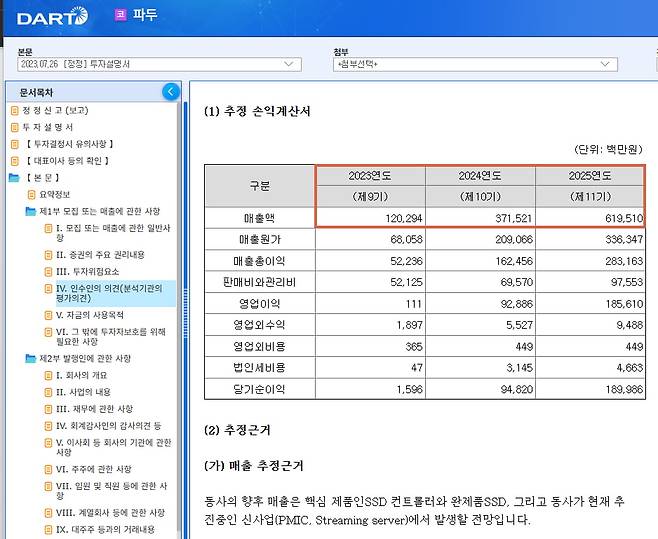Click the folder icon beside 제1부 모집 또는 매출
The width and height of the screenshot is (658, 539).
click(x=30, y=212)
